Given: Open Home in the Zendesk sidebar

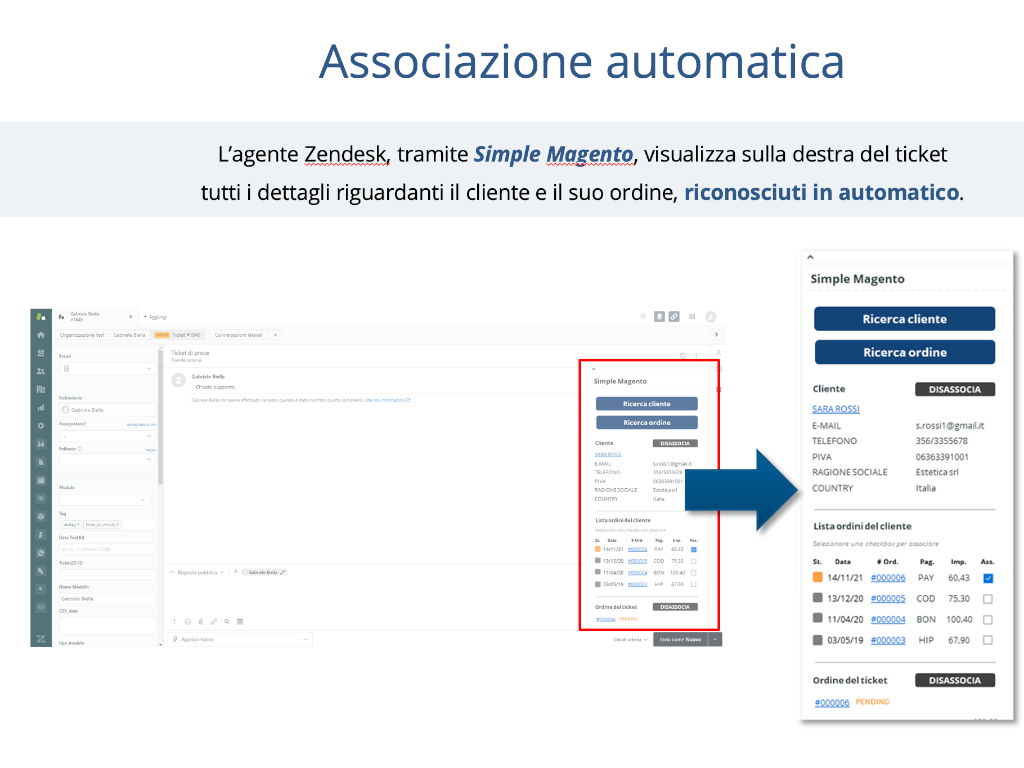Looking at the screenshot, I should click(41, 335).
